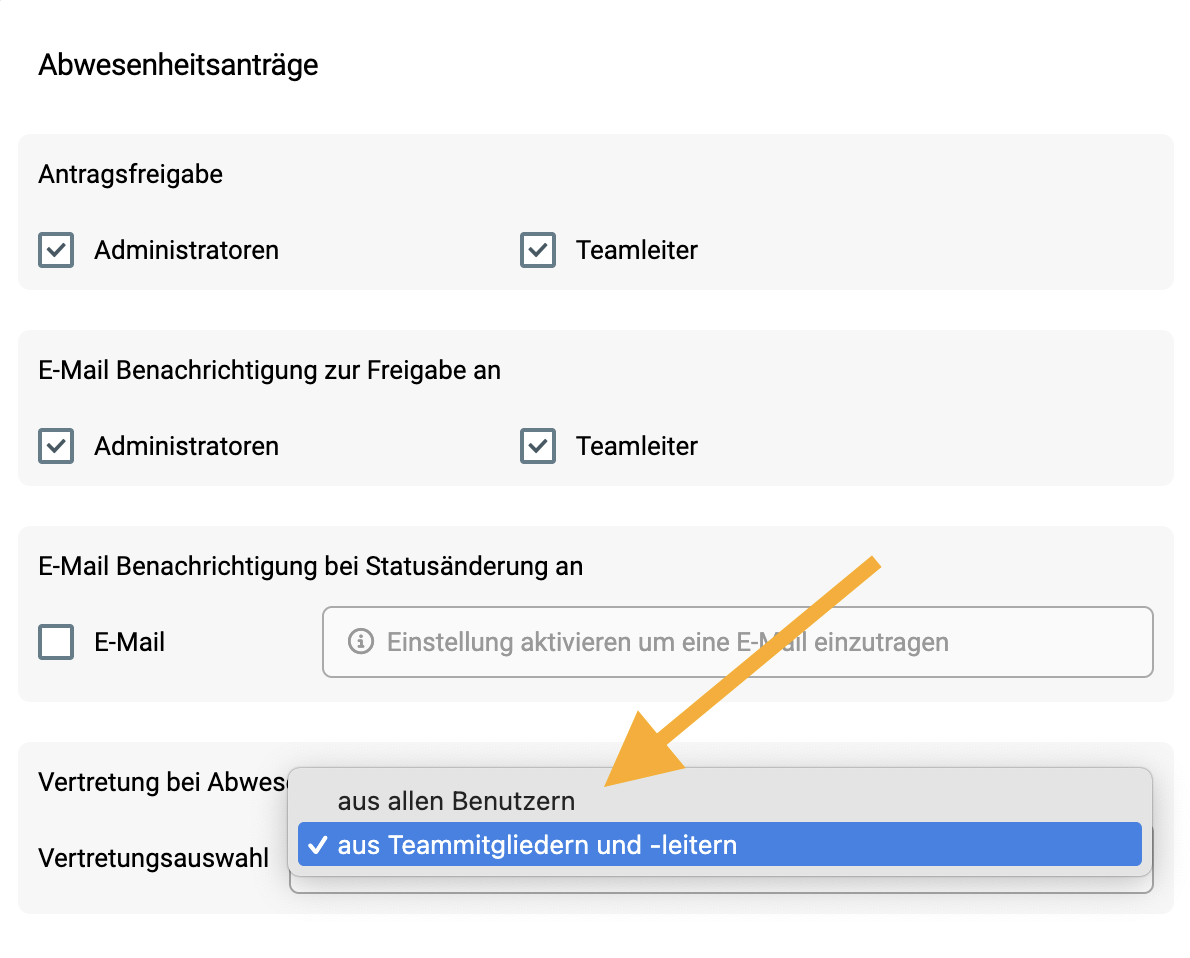Select 'aus allen Benutzern' option

coord(719,801)
